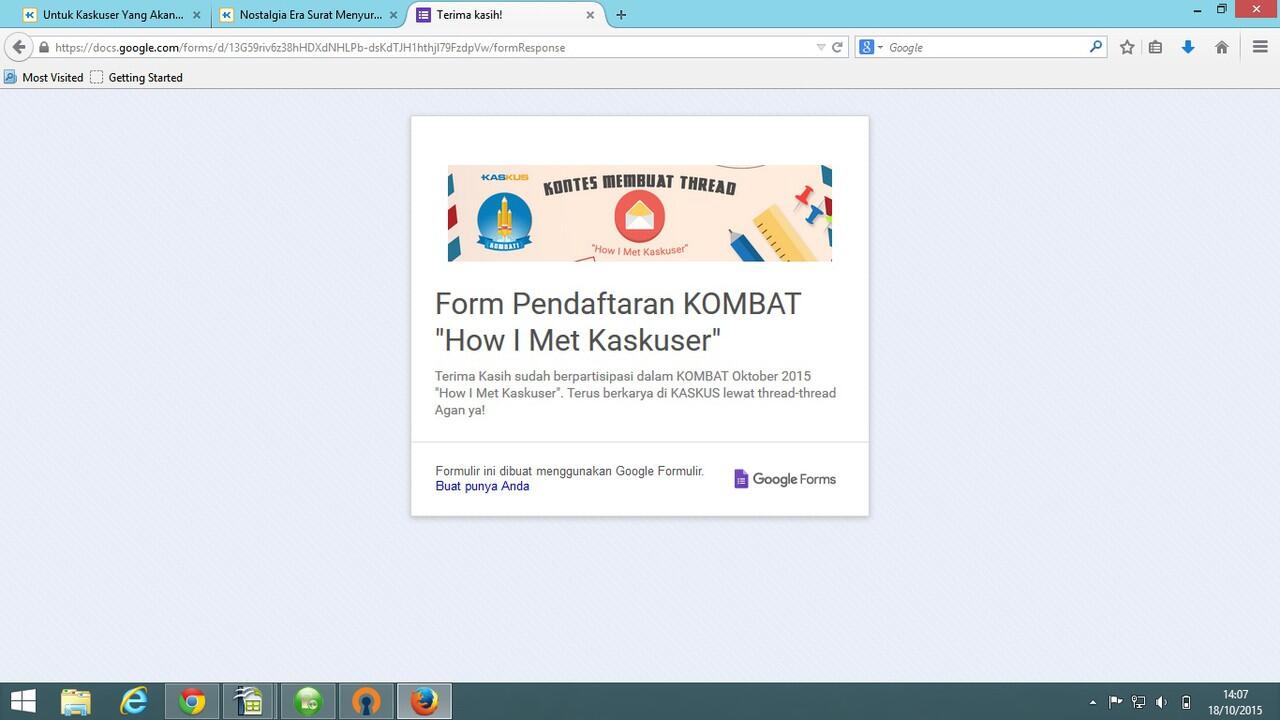Click the 'Buat punya Anda' link
This screenshot has height=720, width=1280.
pos(482,486)
